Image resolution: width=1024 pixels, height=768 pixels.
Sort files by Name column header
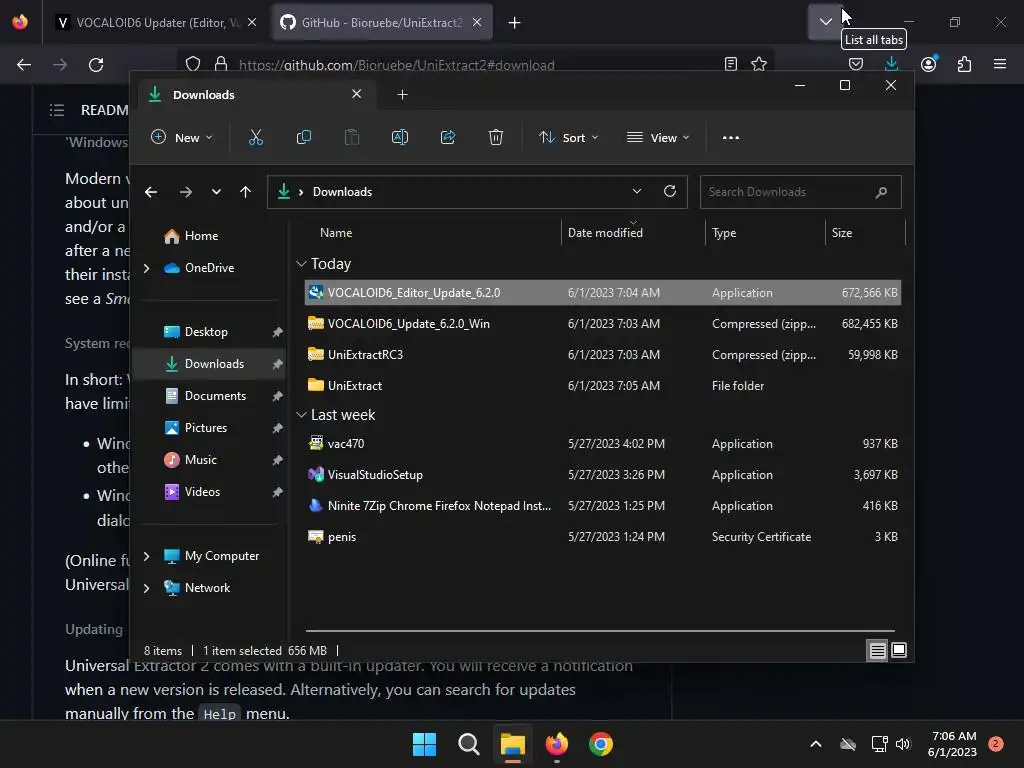(336, 233)
